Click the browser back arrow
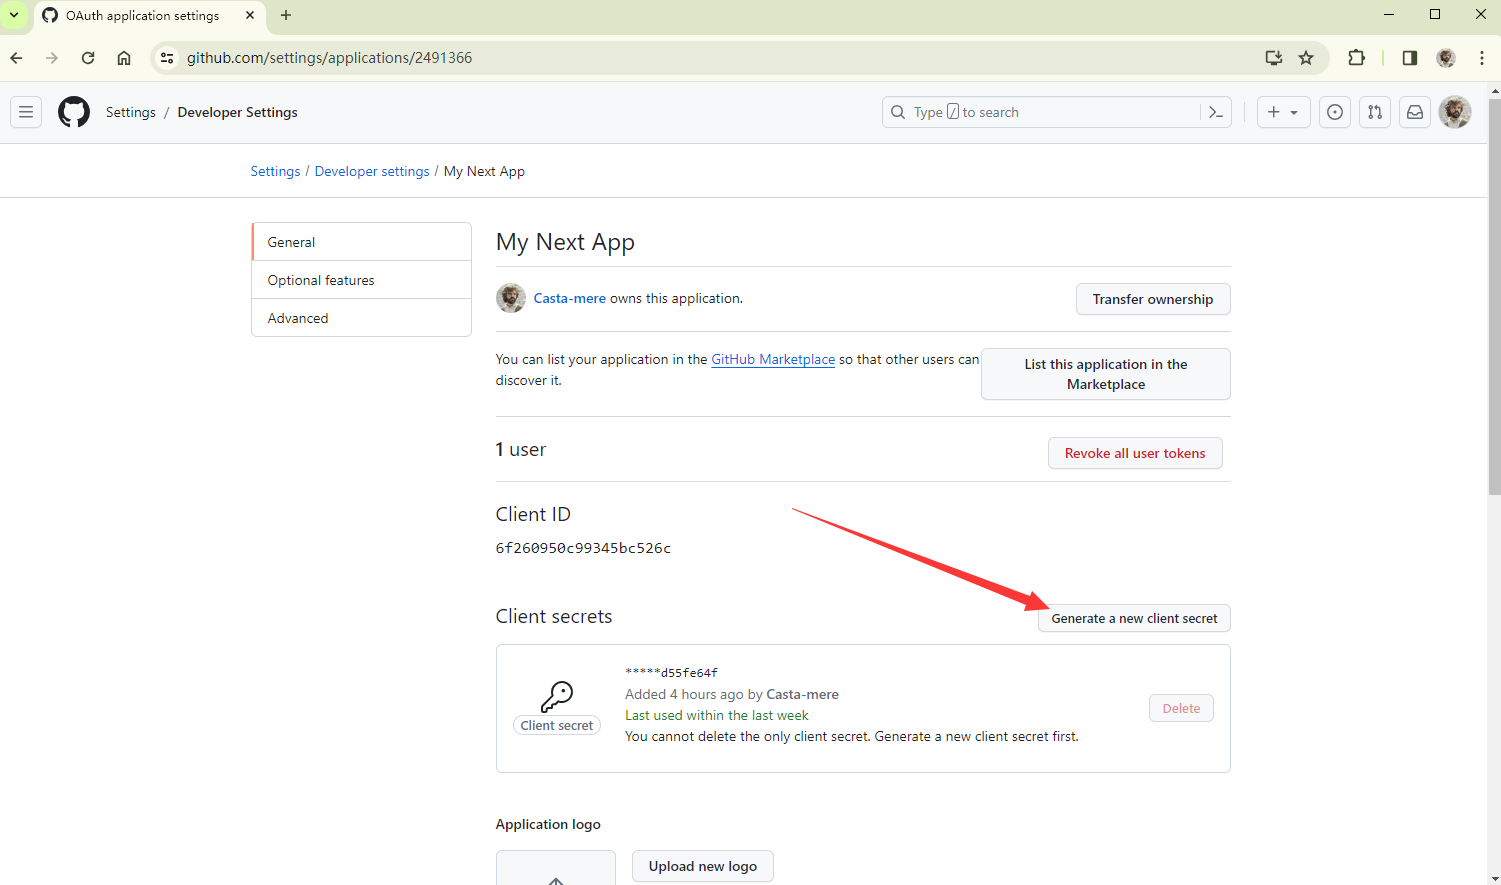 click(x=16, y=58)
